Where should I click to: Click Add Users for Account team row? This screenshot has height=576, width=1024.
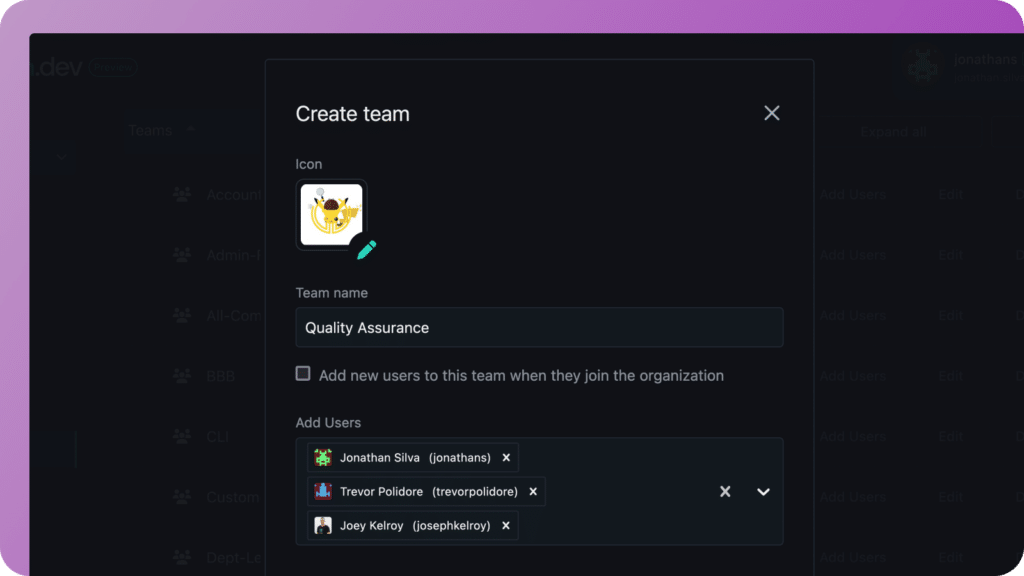[x=852, y=195]
